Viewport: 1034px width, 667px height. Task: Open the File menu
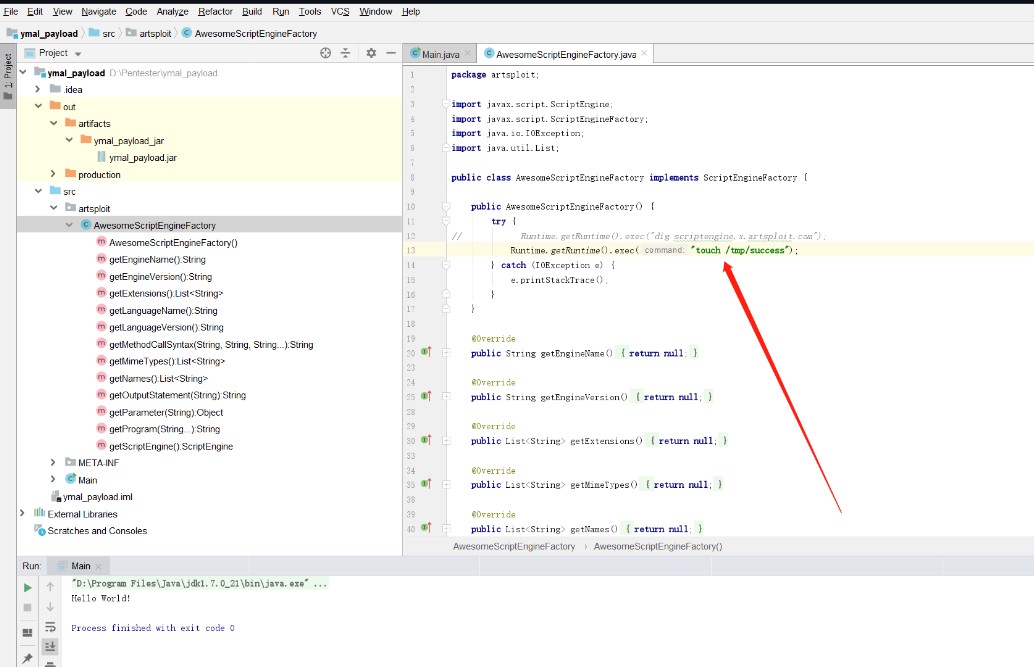pyautogui.click(x=11, y=11)
